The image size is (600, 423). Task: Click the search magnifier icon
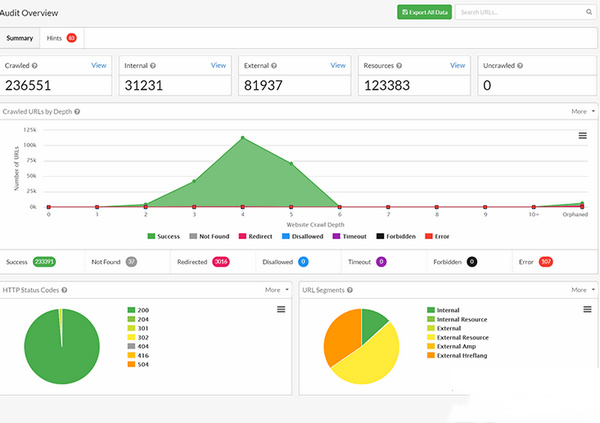click(x=587, y=13)
